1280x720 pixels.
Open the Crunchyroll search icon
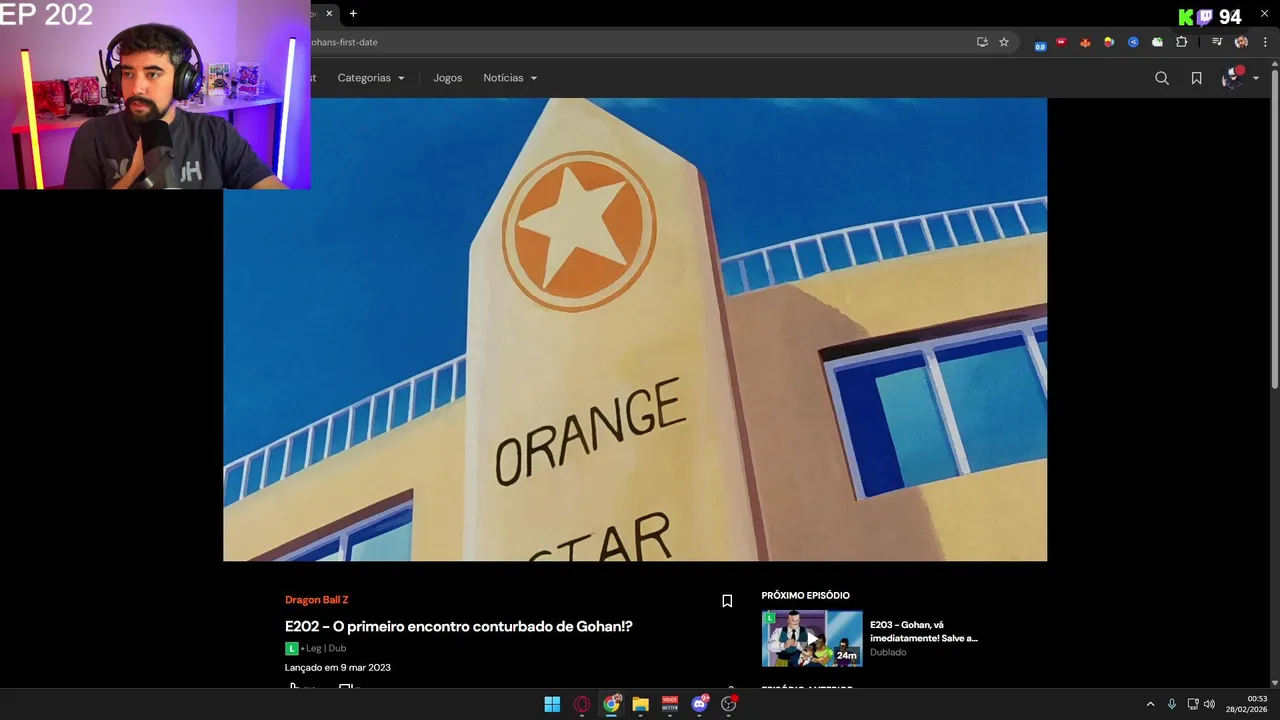(x=1162, y=78)
